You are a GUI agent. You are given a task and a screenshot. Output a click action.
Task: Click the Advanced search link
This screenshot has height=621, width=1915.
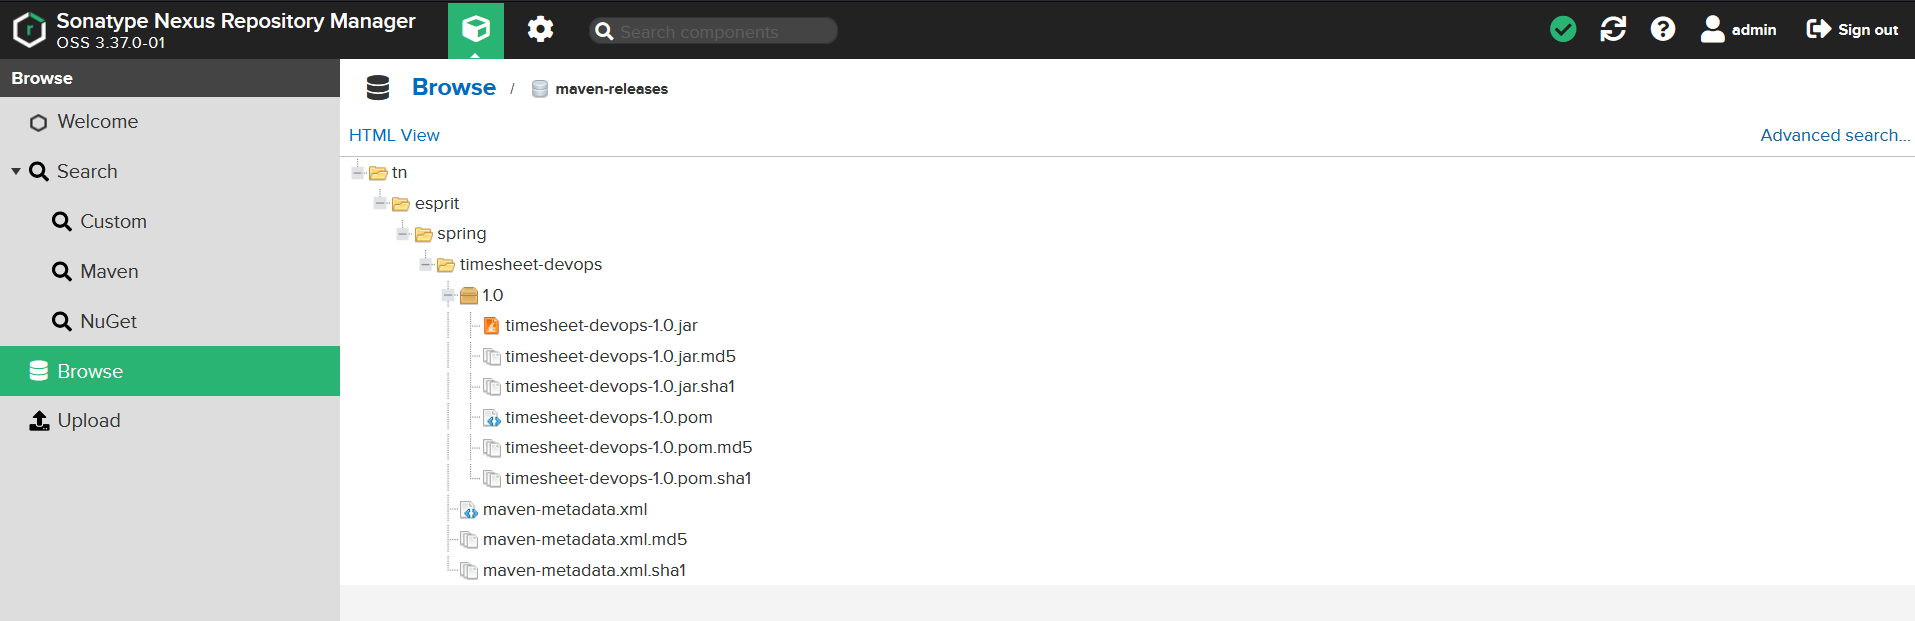click(x=1835, y=135)
